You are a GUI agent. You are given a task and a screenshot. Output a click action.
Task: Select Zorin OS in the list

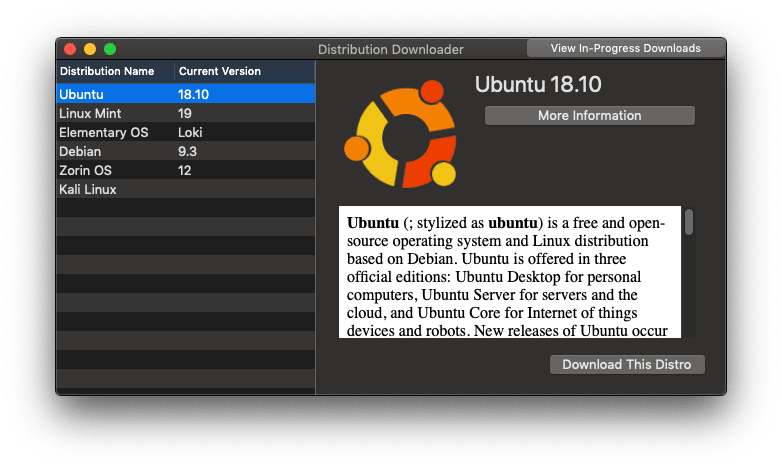(186, 170)
